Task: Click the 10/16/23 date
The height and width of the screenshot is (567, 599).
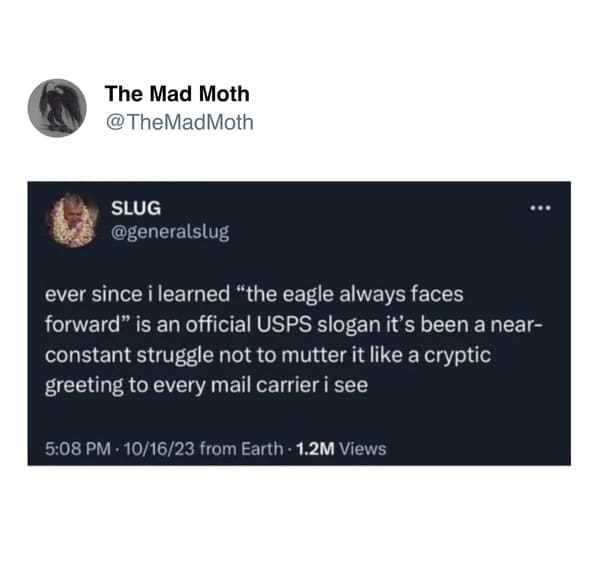Action: coord(159,449)
